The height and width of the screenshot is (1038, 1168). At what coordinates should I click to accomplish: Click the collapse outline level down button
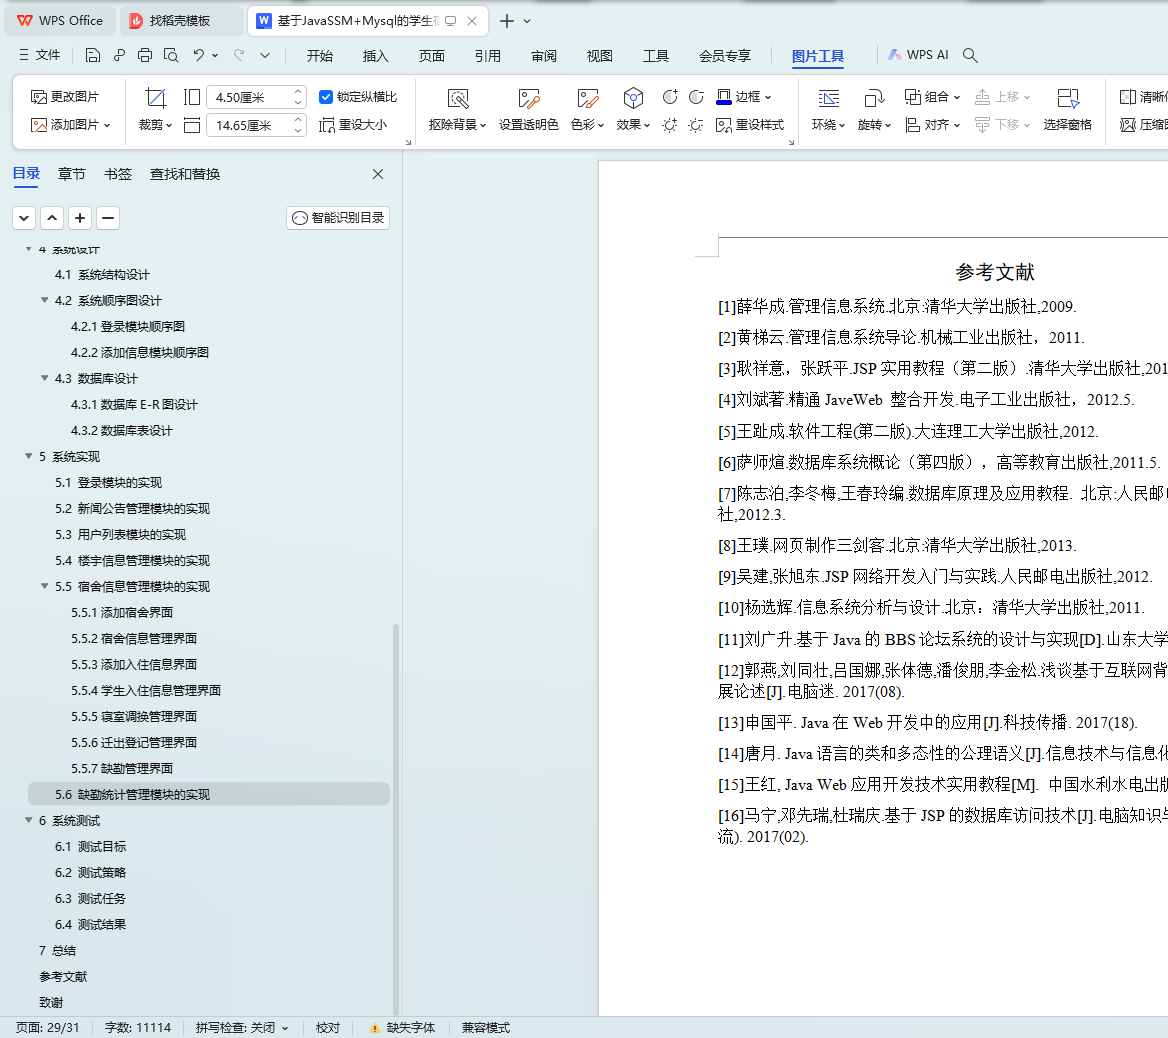pyautogui.click(x=24, y=218)
